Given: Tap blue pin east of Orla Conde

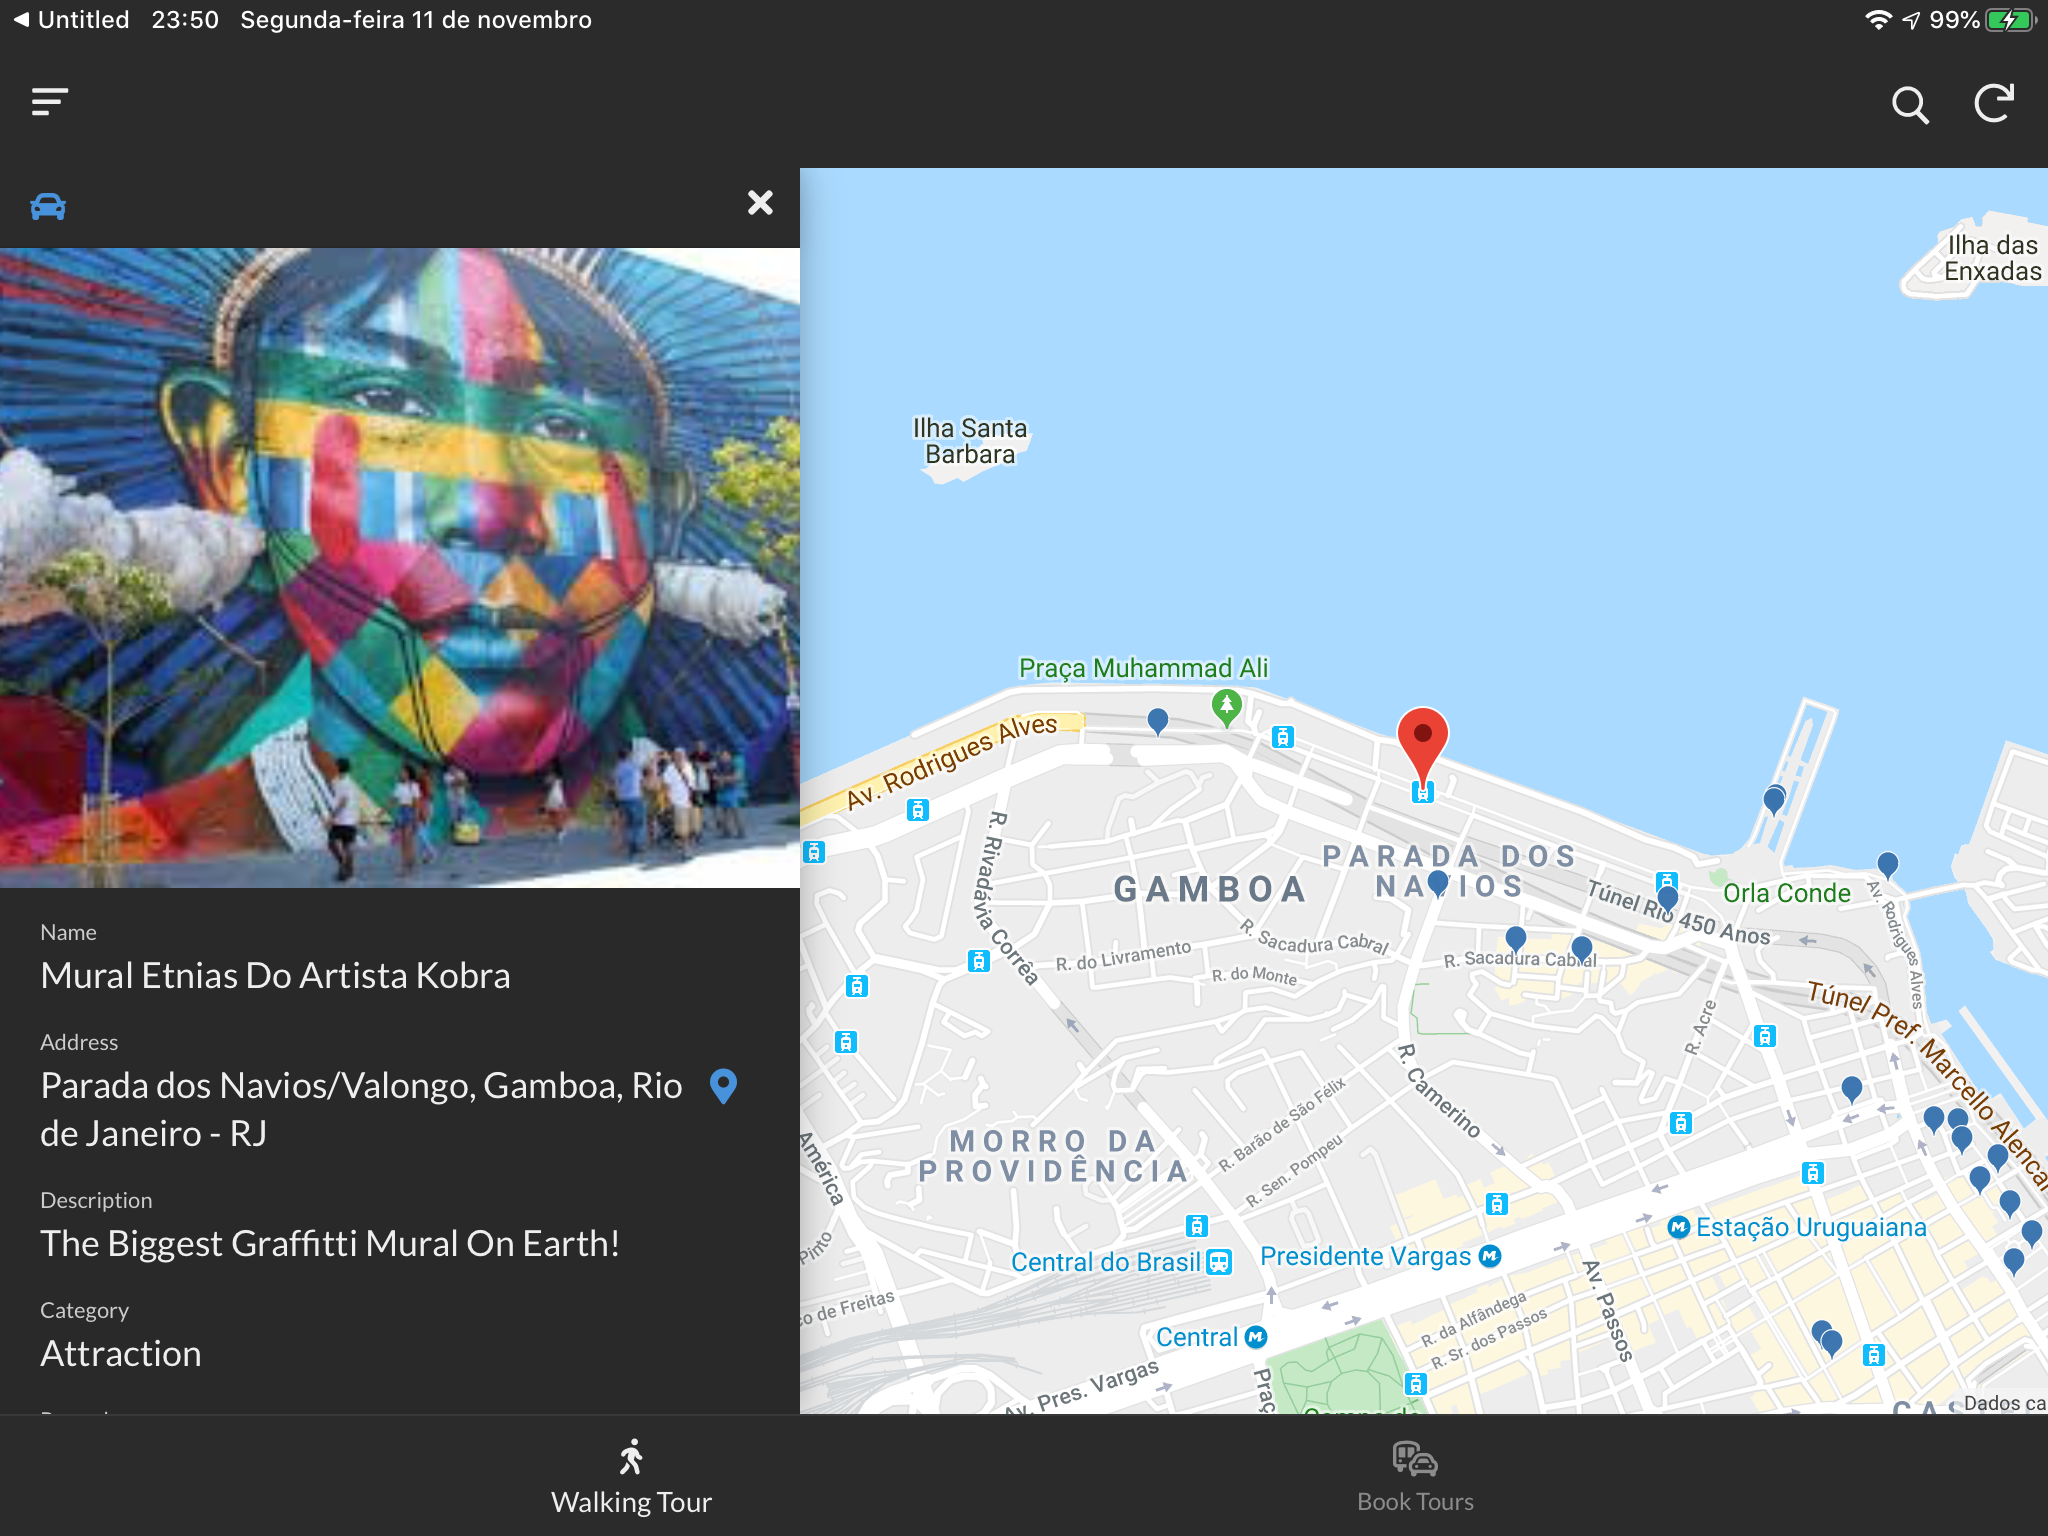Looking at the screenshot, I should [1888, 866].
